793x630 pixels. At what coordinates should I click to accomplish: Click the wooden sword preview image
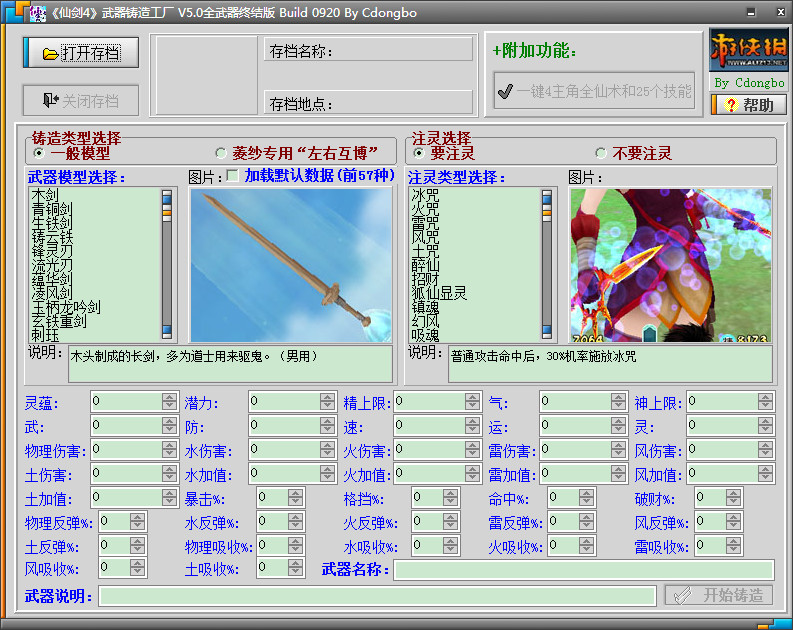291,265
